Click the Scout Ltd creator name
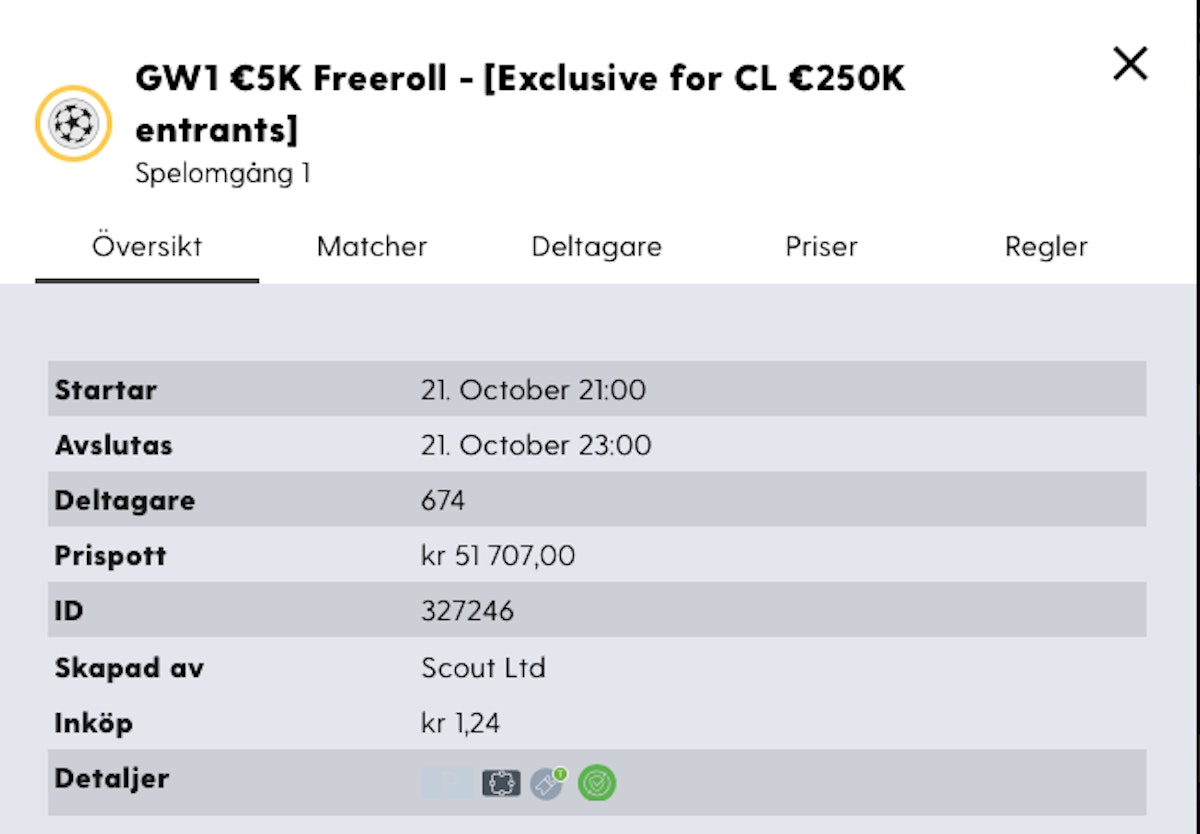Image resolution: width=1200 pixels, height=834 pixels. tap(484, 668)
